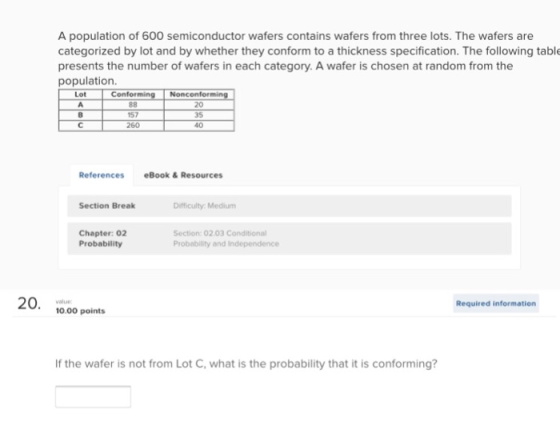Select Lot A row label
Screen dimensions: 560x430
click(x=80, y=105)
